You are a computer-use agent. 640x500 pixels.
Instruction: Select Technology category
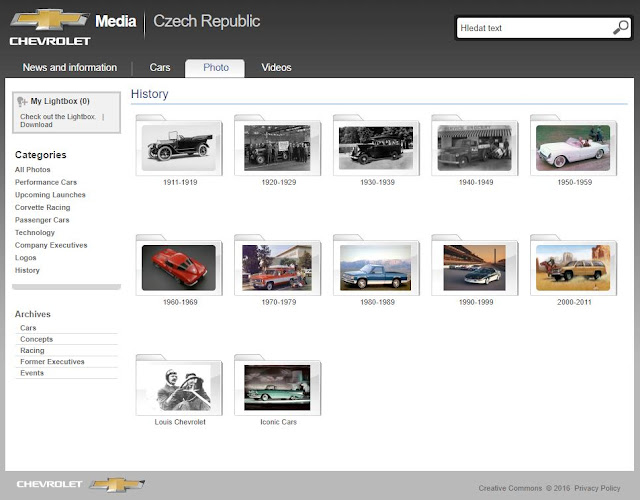click(35, 233)
